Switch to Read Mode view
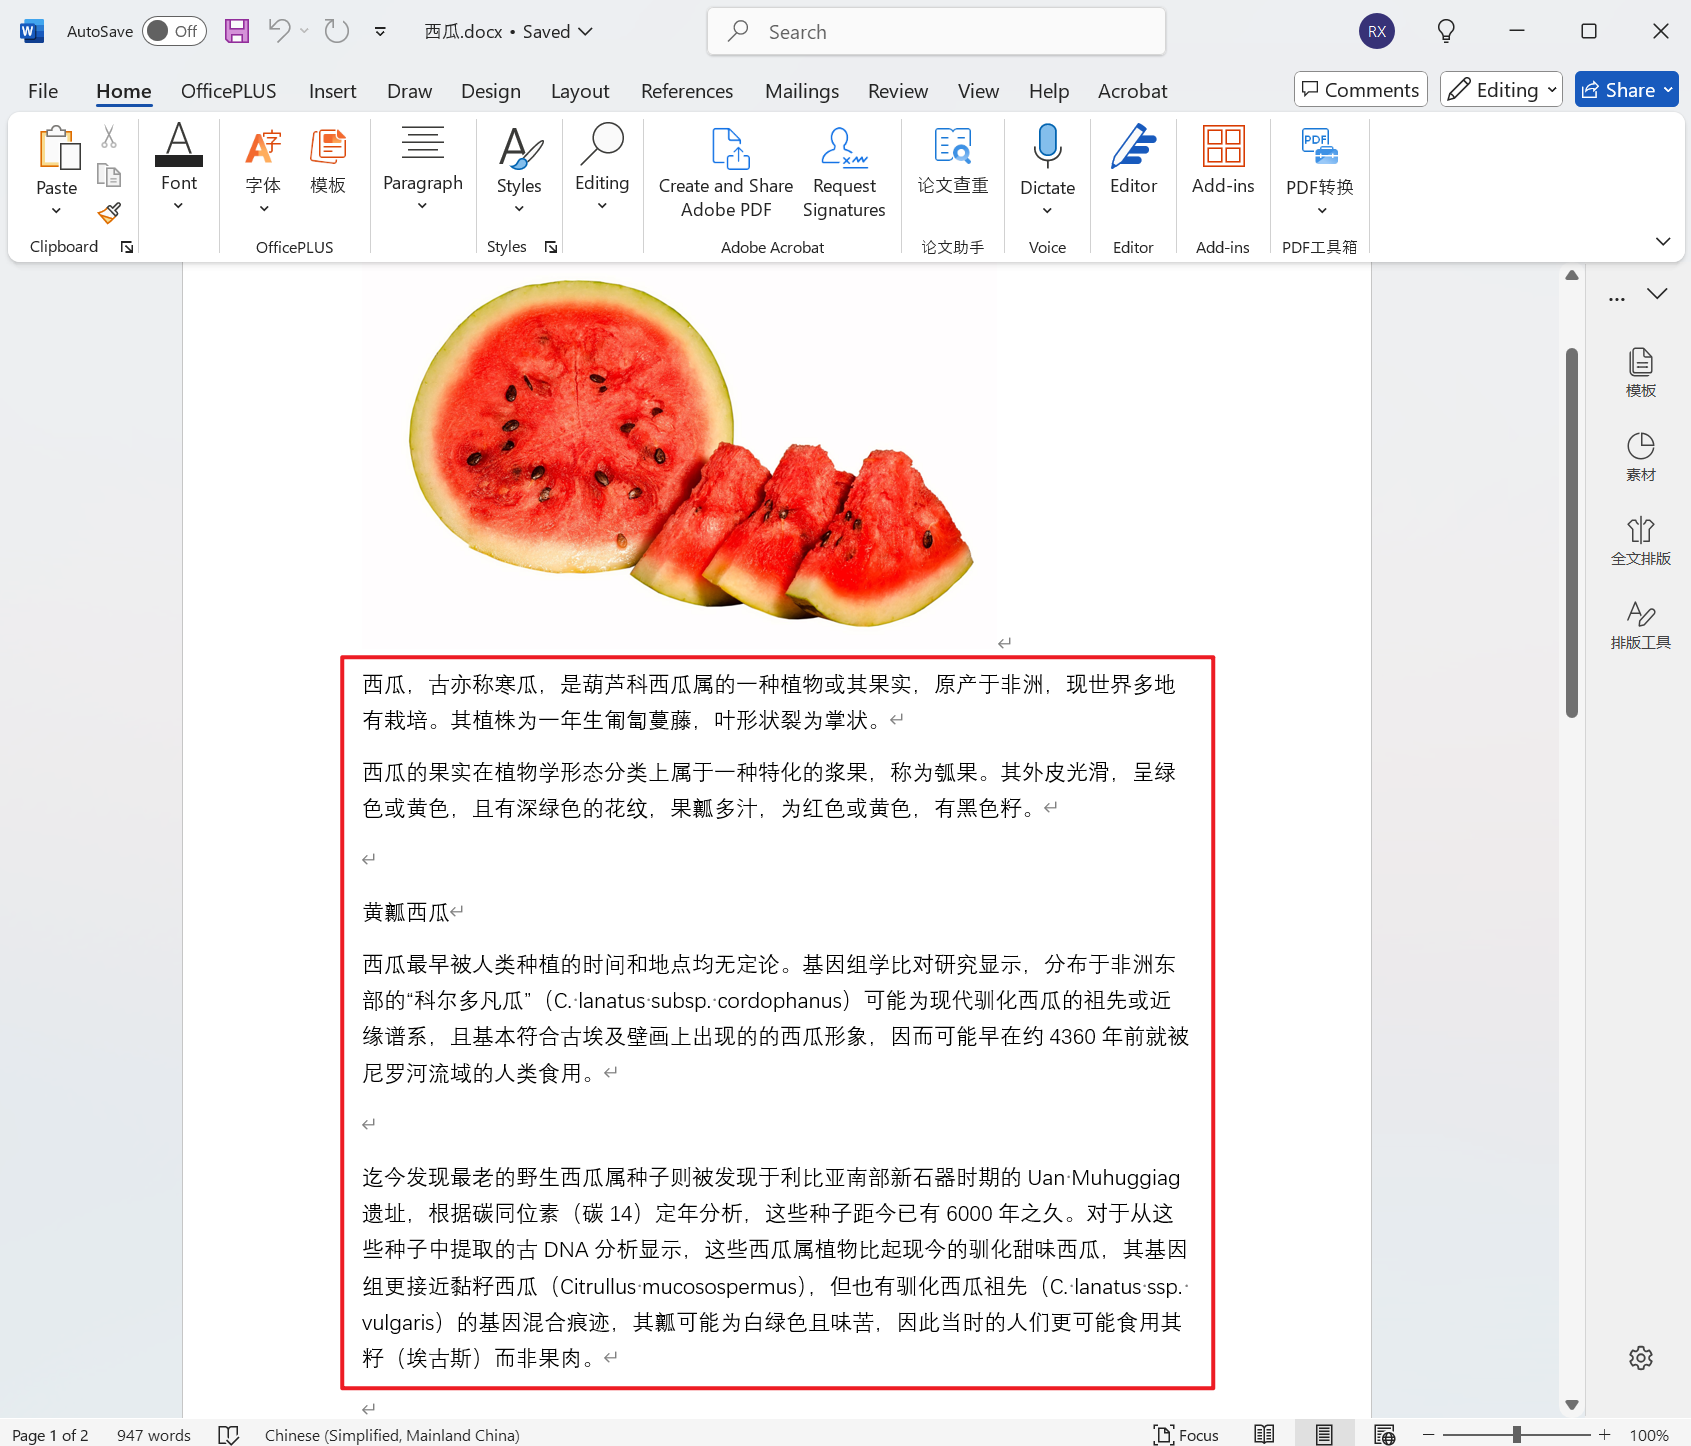 tap(1264, 1434)
